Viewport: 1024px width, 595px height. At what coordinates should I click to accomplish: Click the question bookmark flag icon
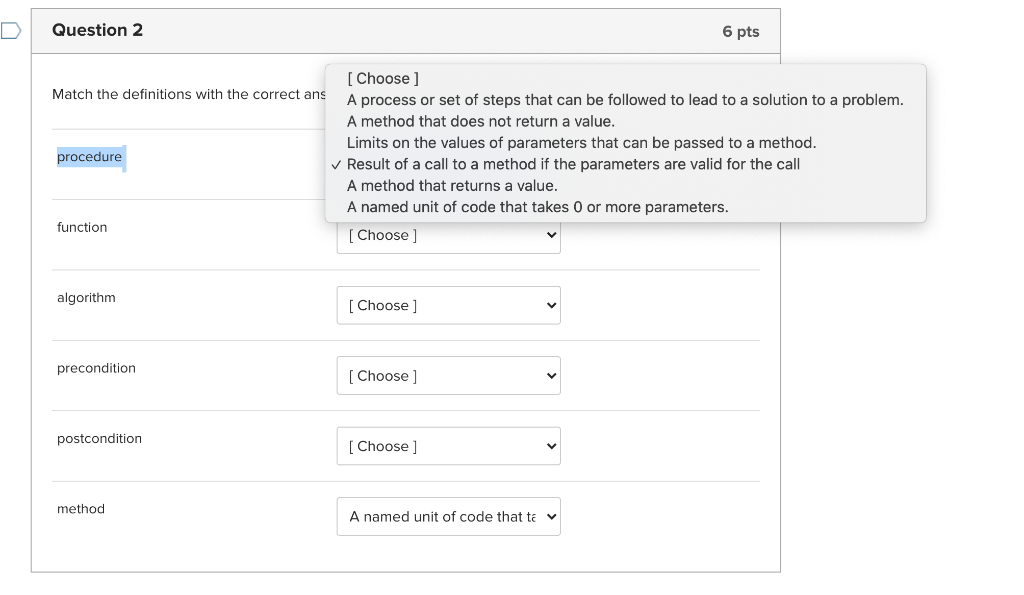(x=10, y=31)
